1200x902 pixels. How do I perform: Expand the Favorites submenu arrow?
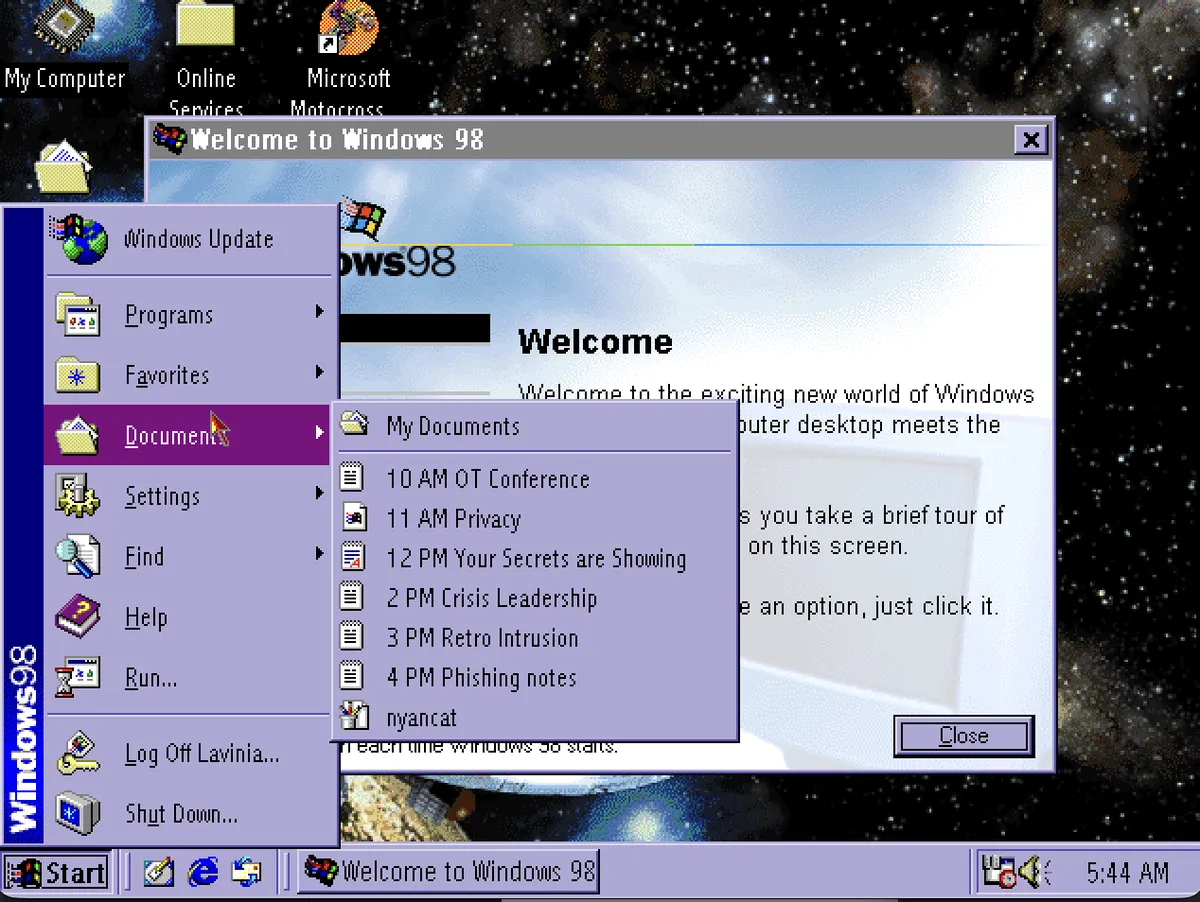click(x=320, y=373)
